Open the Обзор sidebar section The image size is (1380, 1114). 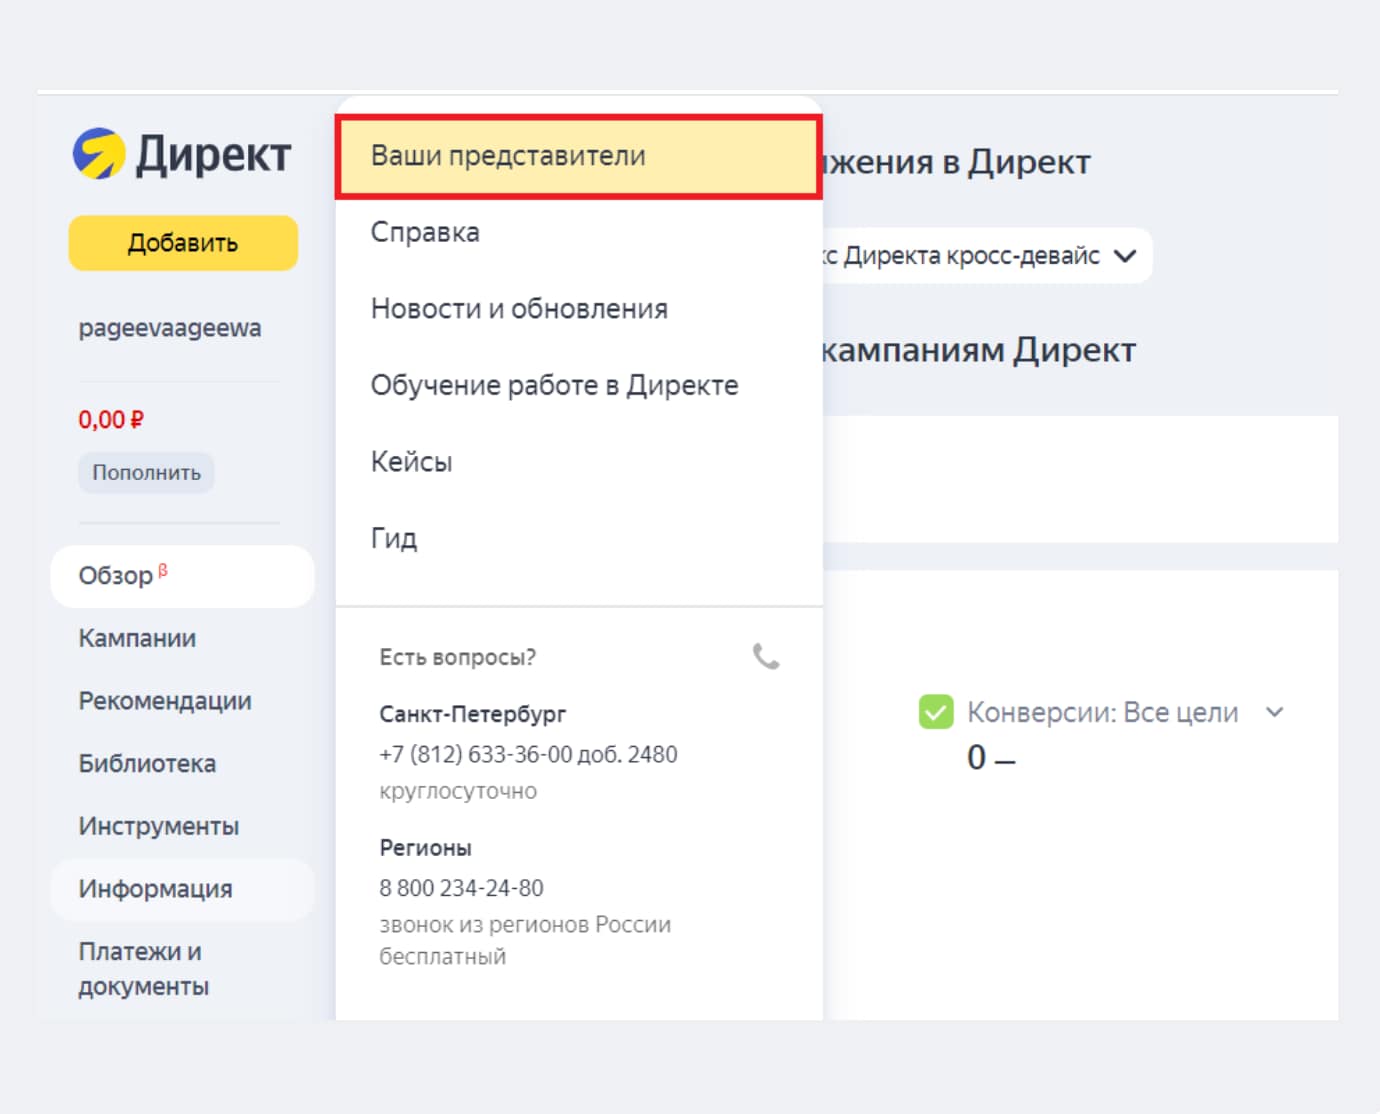pos(182,576)
